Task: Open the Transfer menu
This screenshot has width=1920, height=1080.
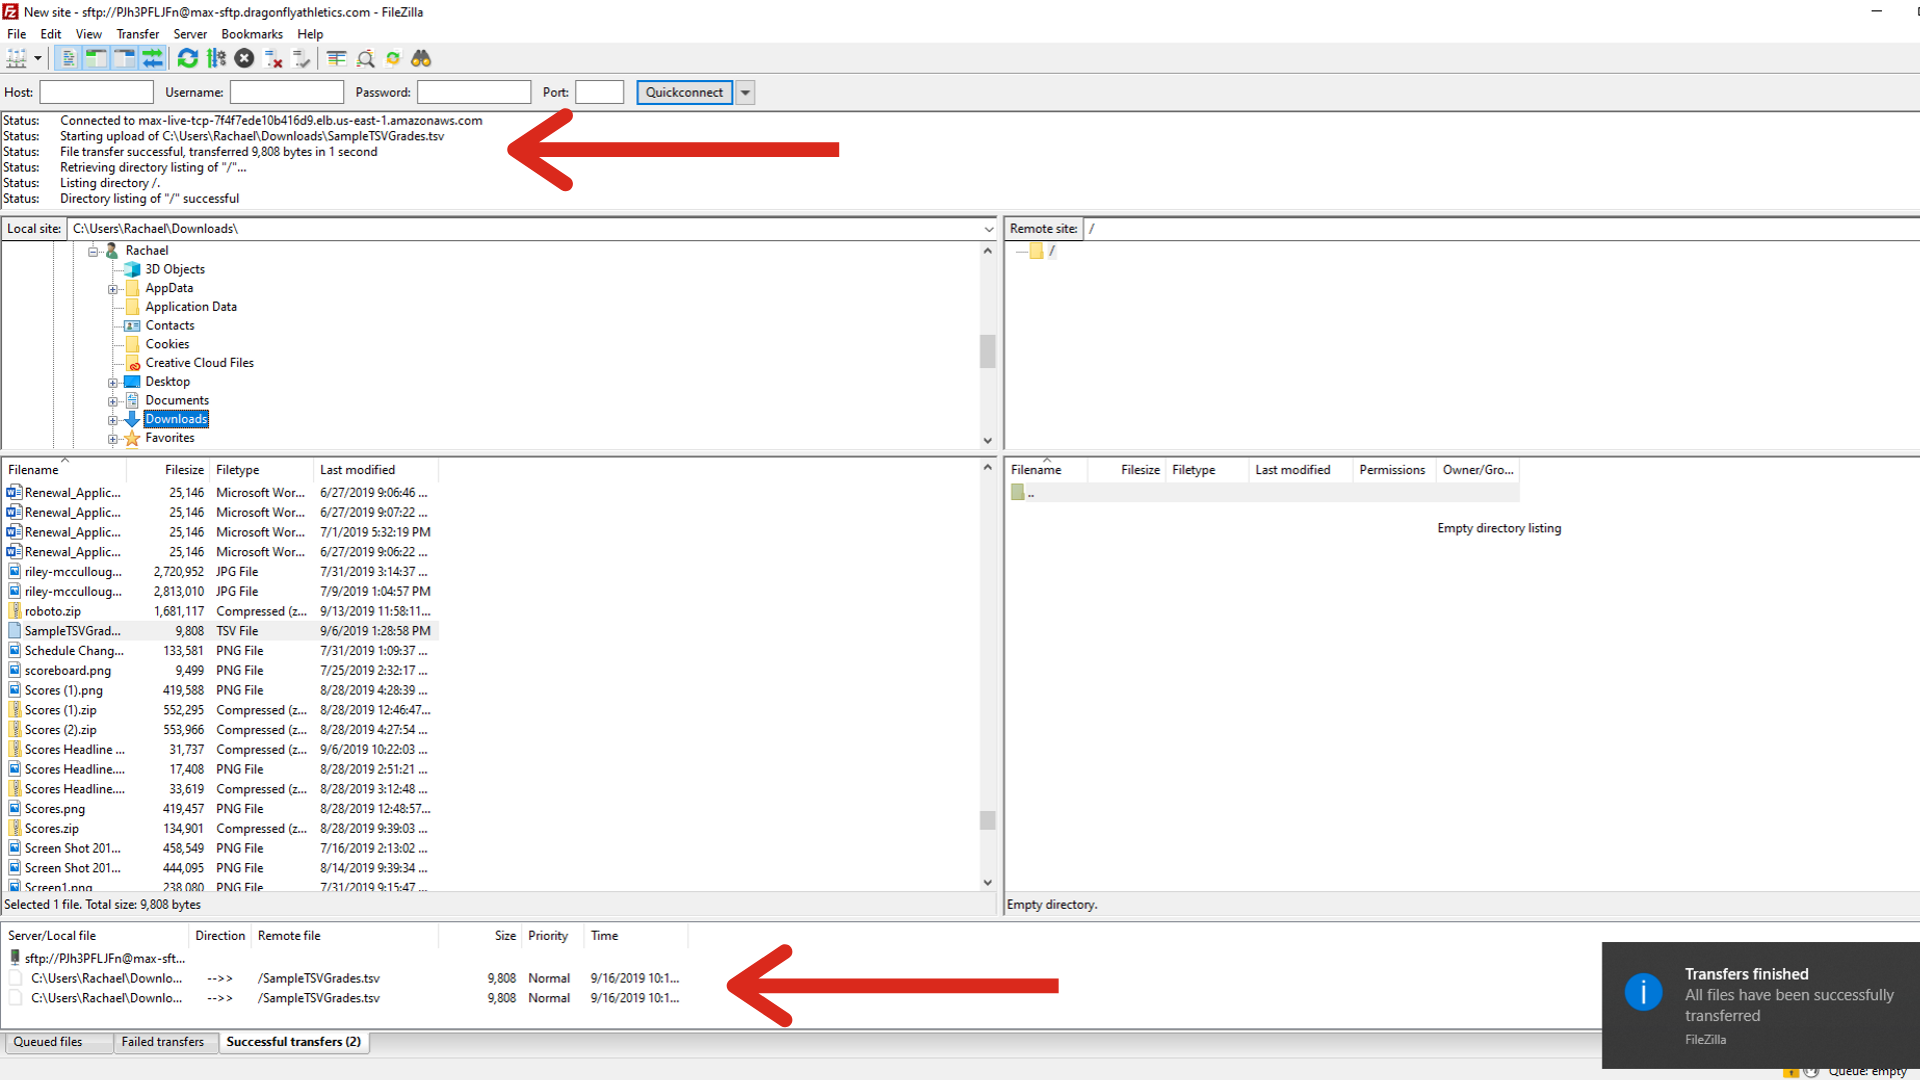Action: [x=137, y=34]
